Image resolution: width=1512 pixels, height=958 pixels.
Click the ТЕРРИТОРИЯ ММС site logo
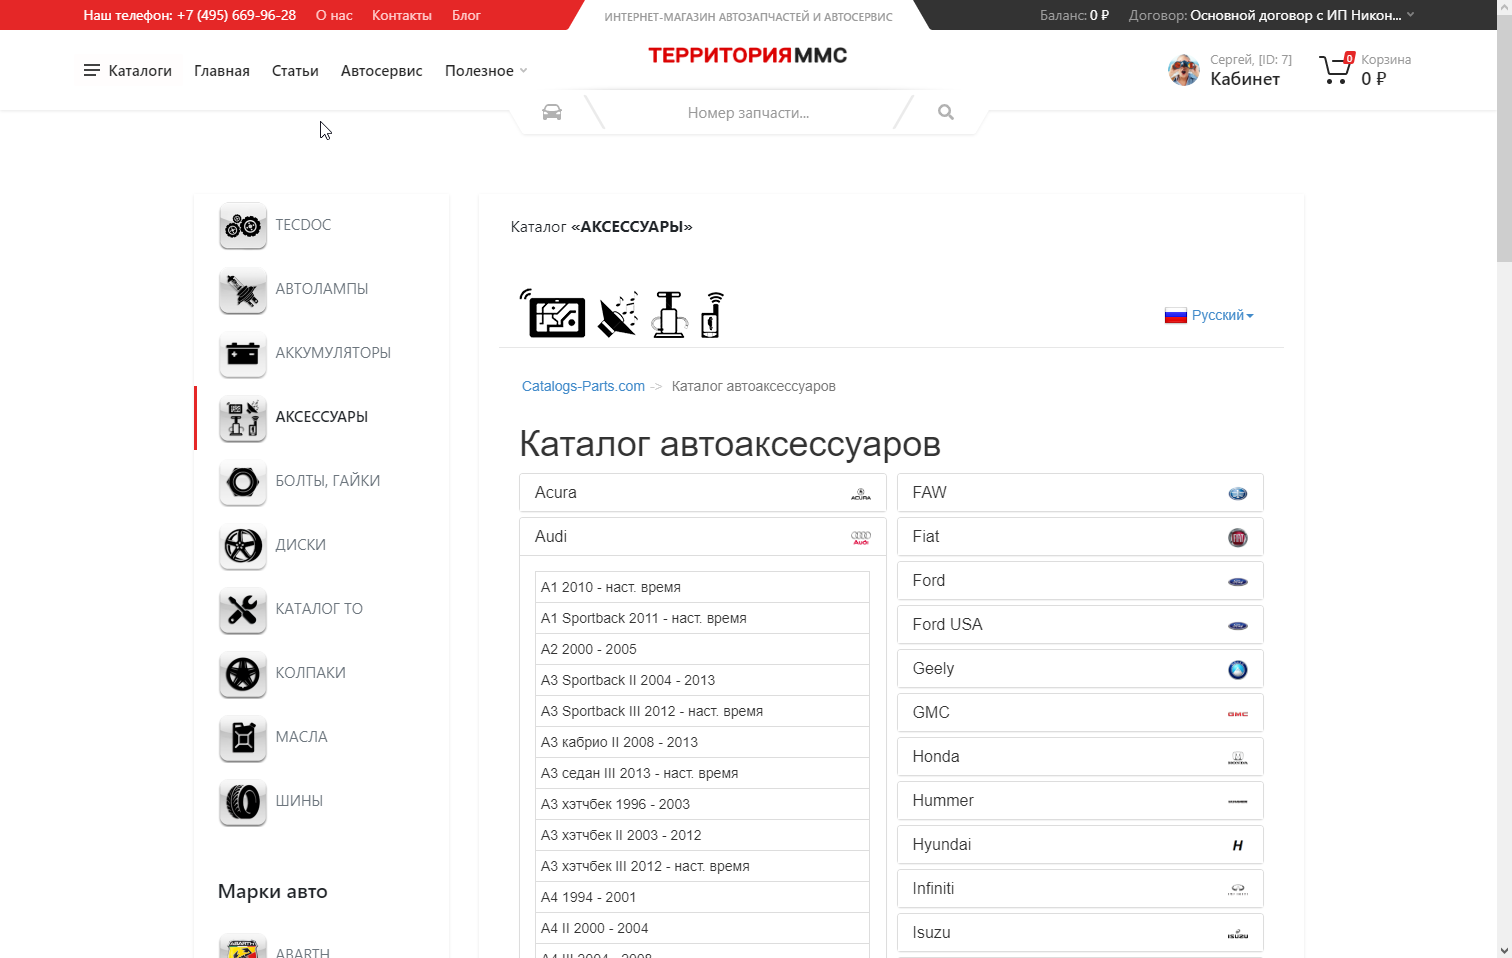(x=747, y=55)
